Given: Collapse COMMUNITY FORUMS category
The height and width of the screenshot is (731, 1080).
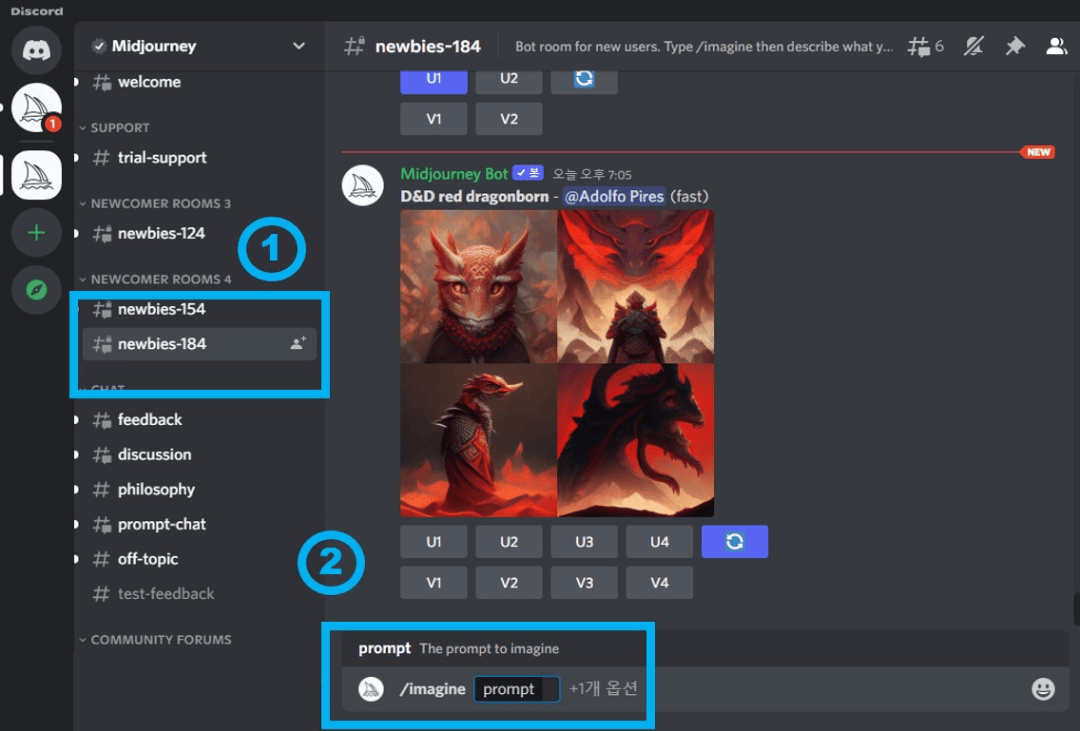Looking at the screenshot, I should [x=154, y=639].
